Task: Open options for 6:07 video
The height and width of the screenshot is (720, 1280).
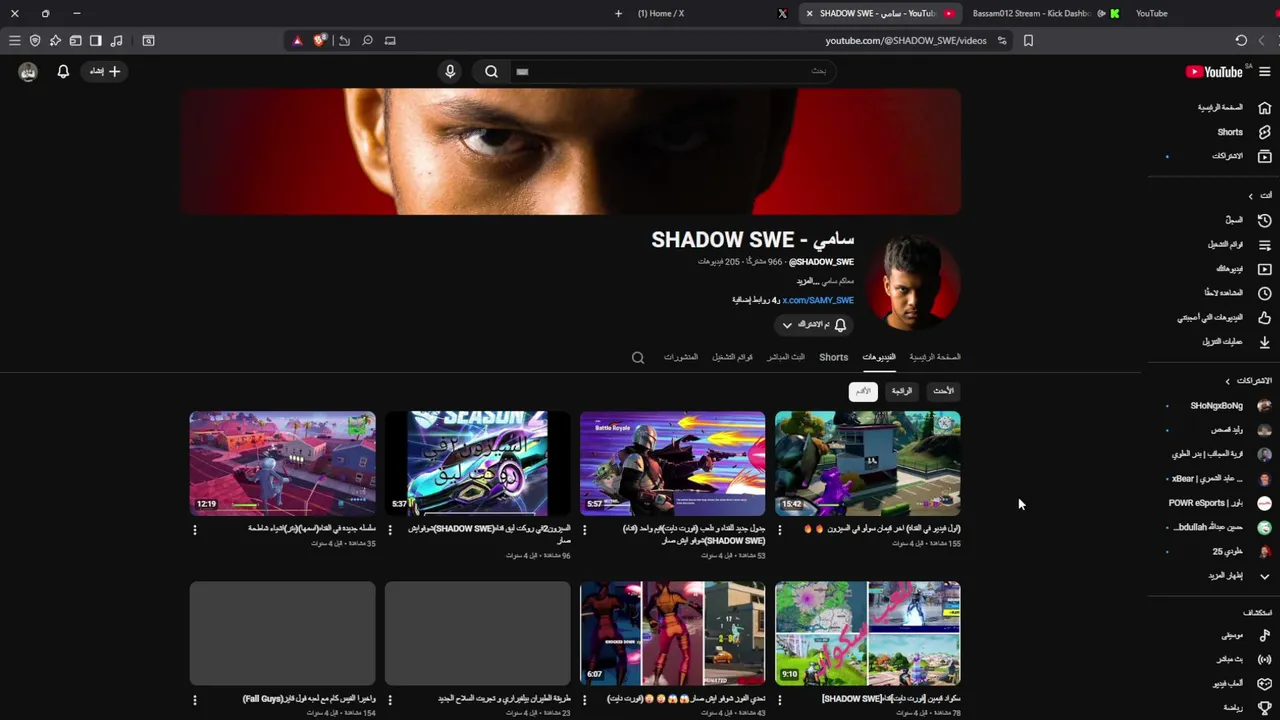Action: pyautogui.click(x=585, y=700)
